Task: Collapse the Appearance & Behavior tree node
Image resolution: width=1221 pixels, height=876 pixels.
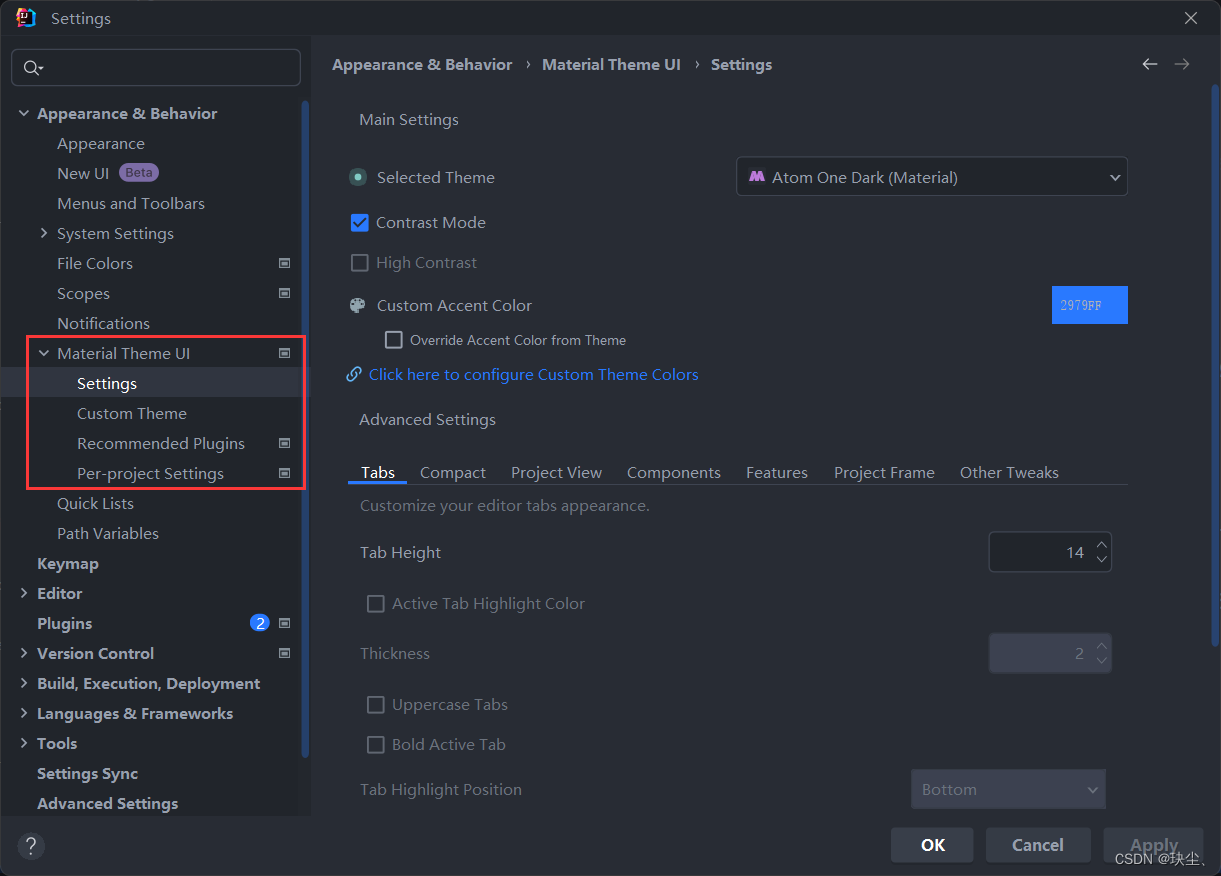Action: [24, 113]
